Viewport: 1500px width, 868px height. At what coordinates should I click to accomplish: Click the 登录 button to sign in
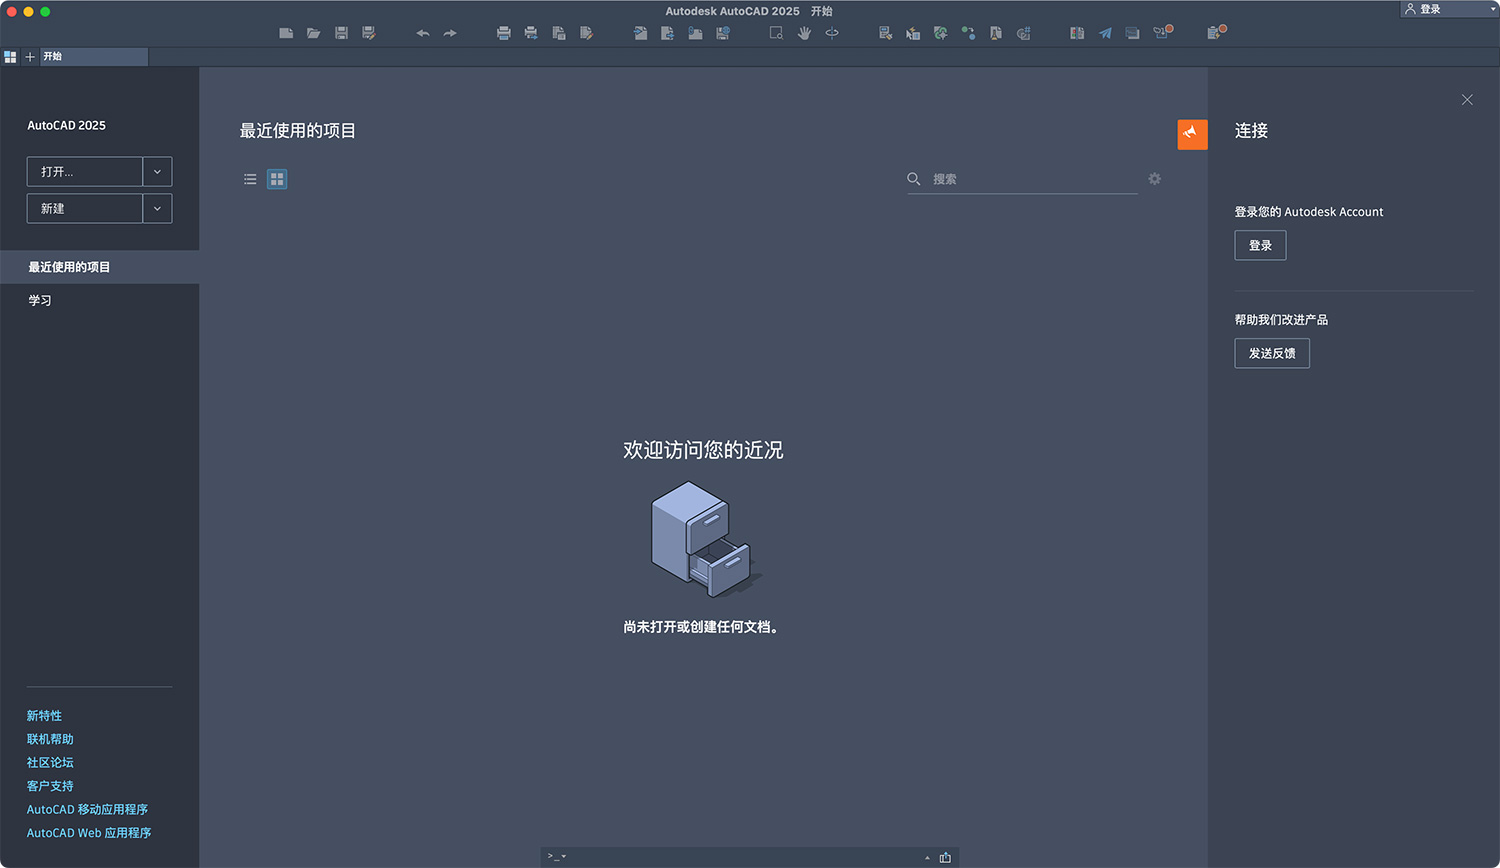1260,245
